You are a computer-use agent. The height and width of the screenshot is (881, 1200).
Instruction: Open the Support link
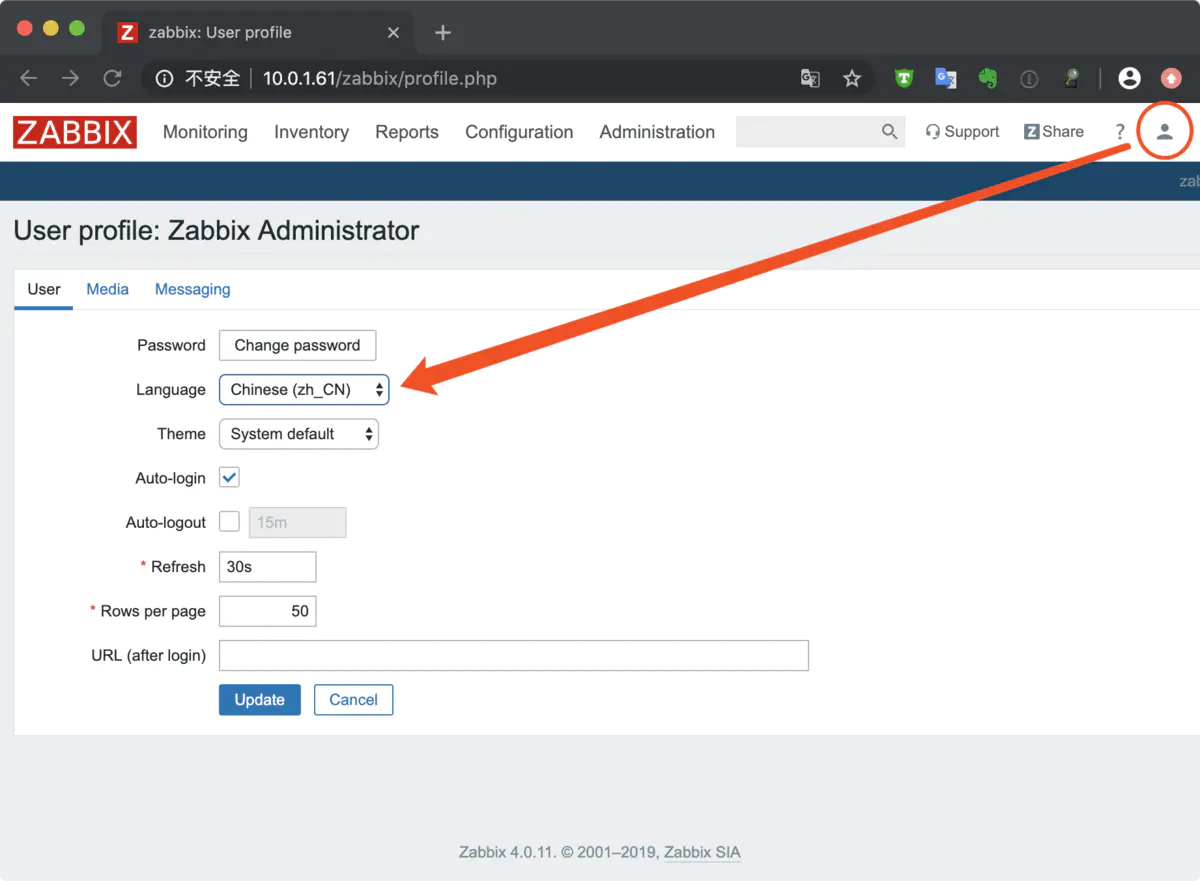coord(962,132)
